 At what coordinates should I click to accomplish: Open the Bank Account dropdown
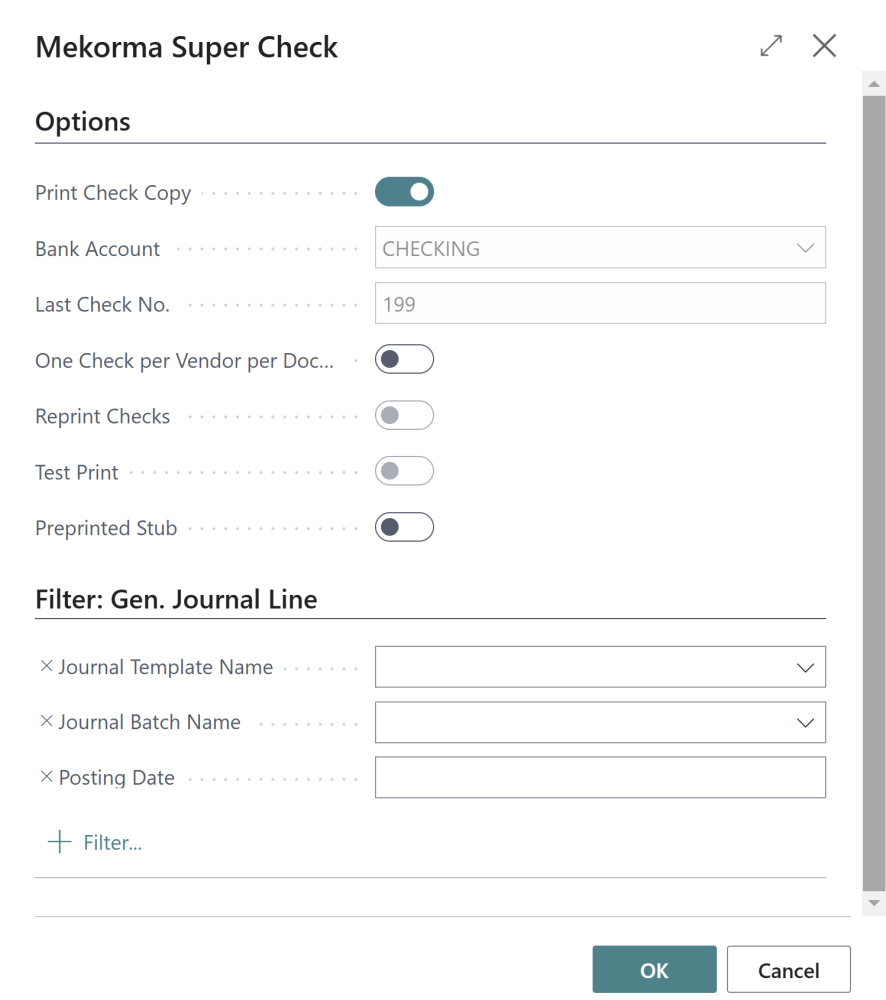point(806,247)
